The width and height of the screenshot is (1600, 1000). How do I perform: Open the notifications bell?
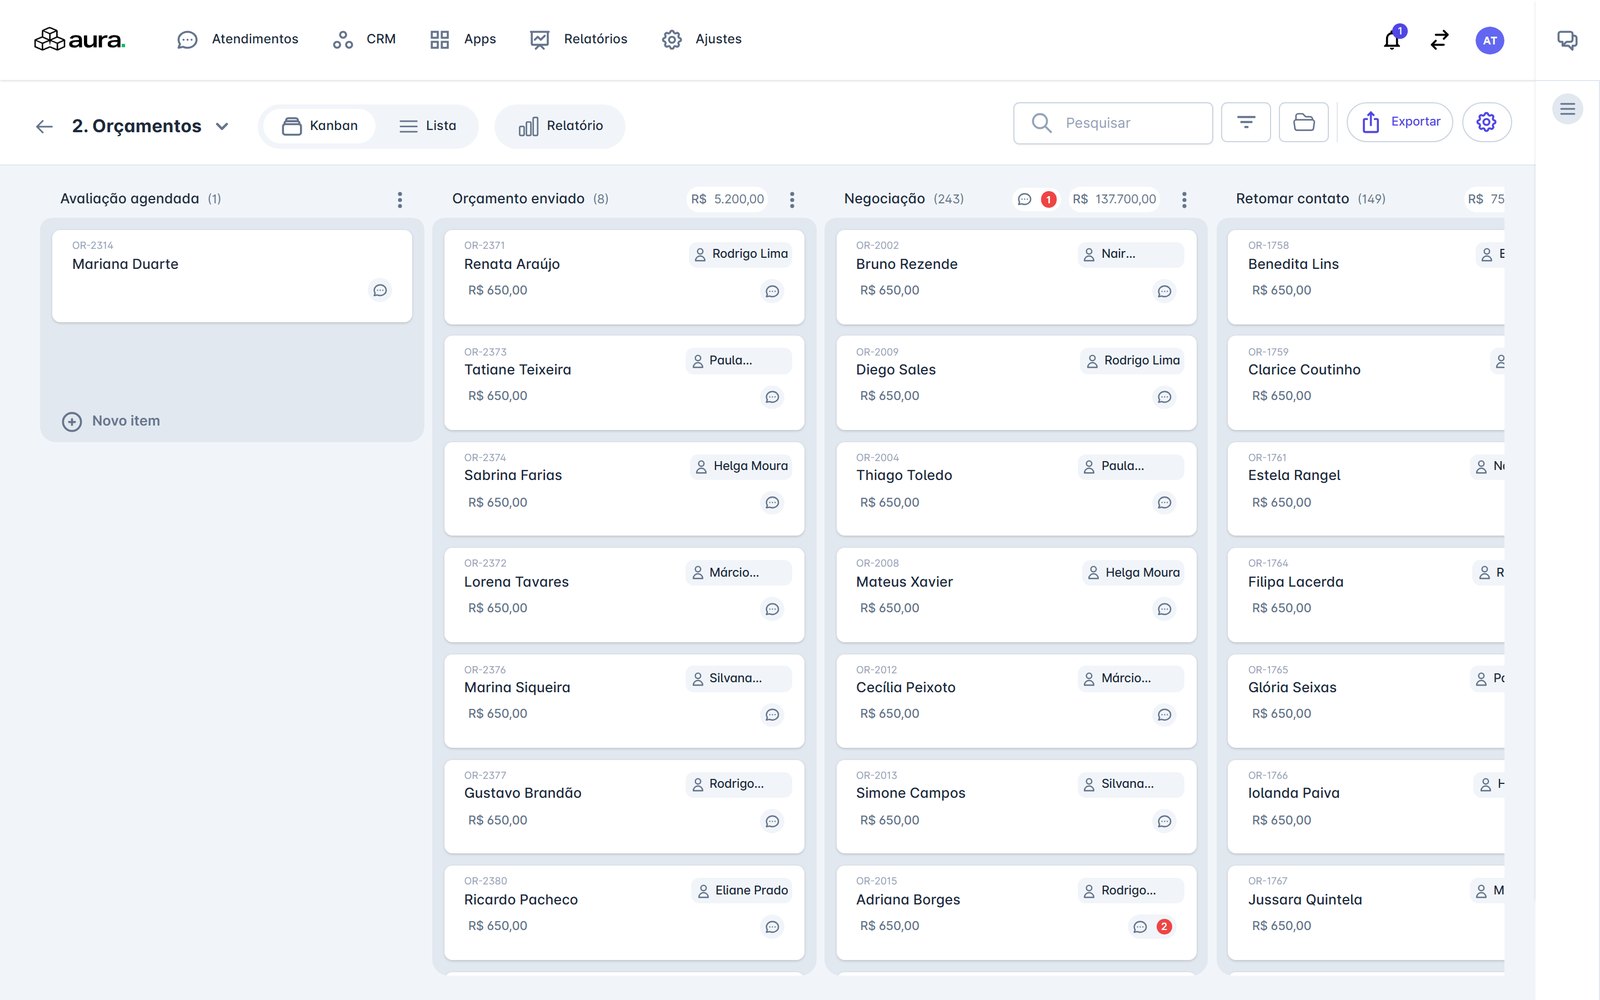(1392, 40)
